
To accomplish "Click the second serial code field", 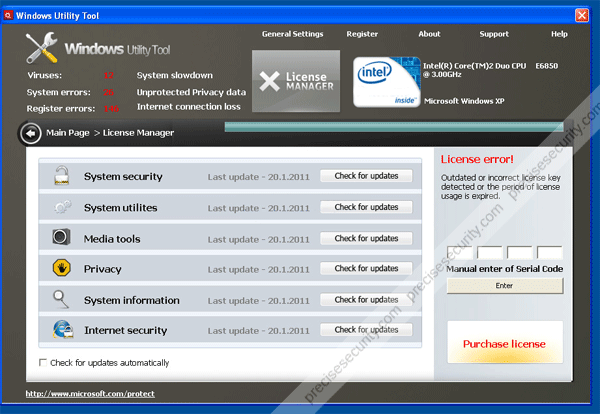I will pos(490,253).
